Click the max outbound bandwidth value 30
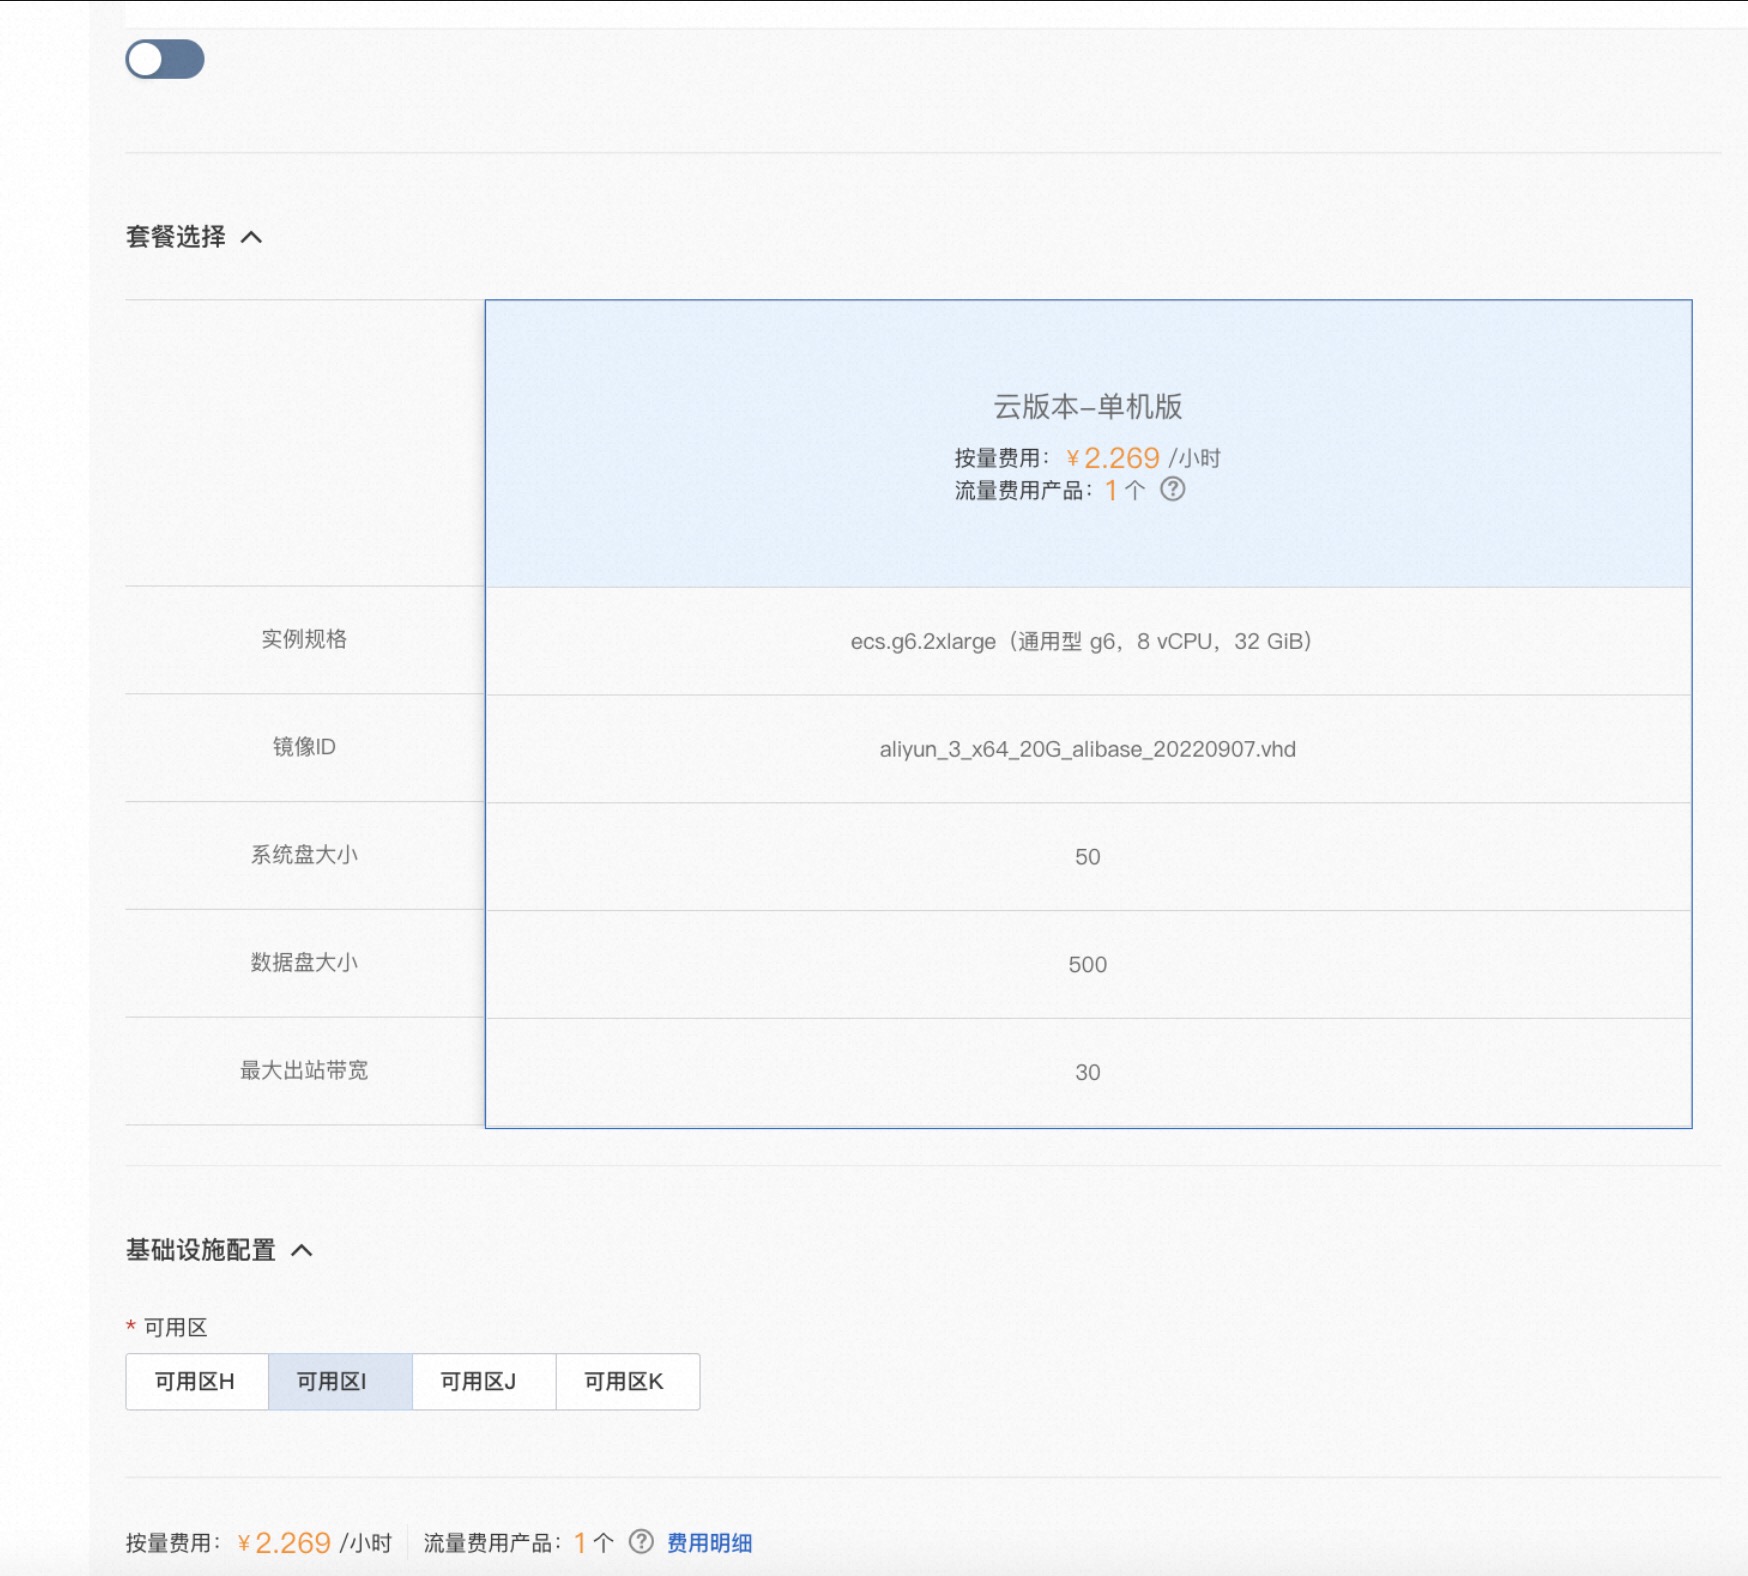 [x=1087, y=1073]
